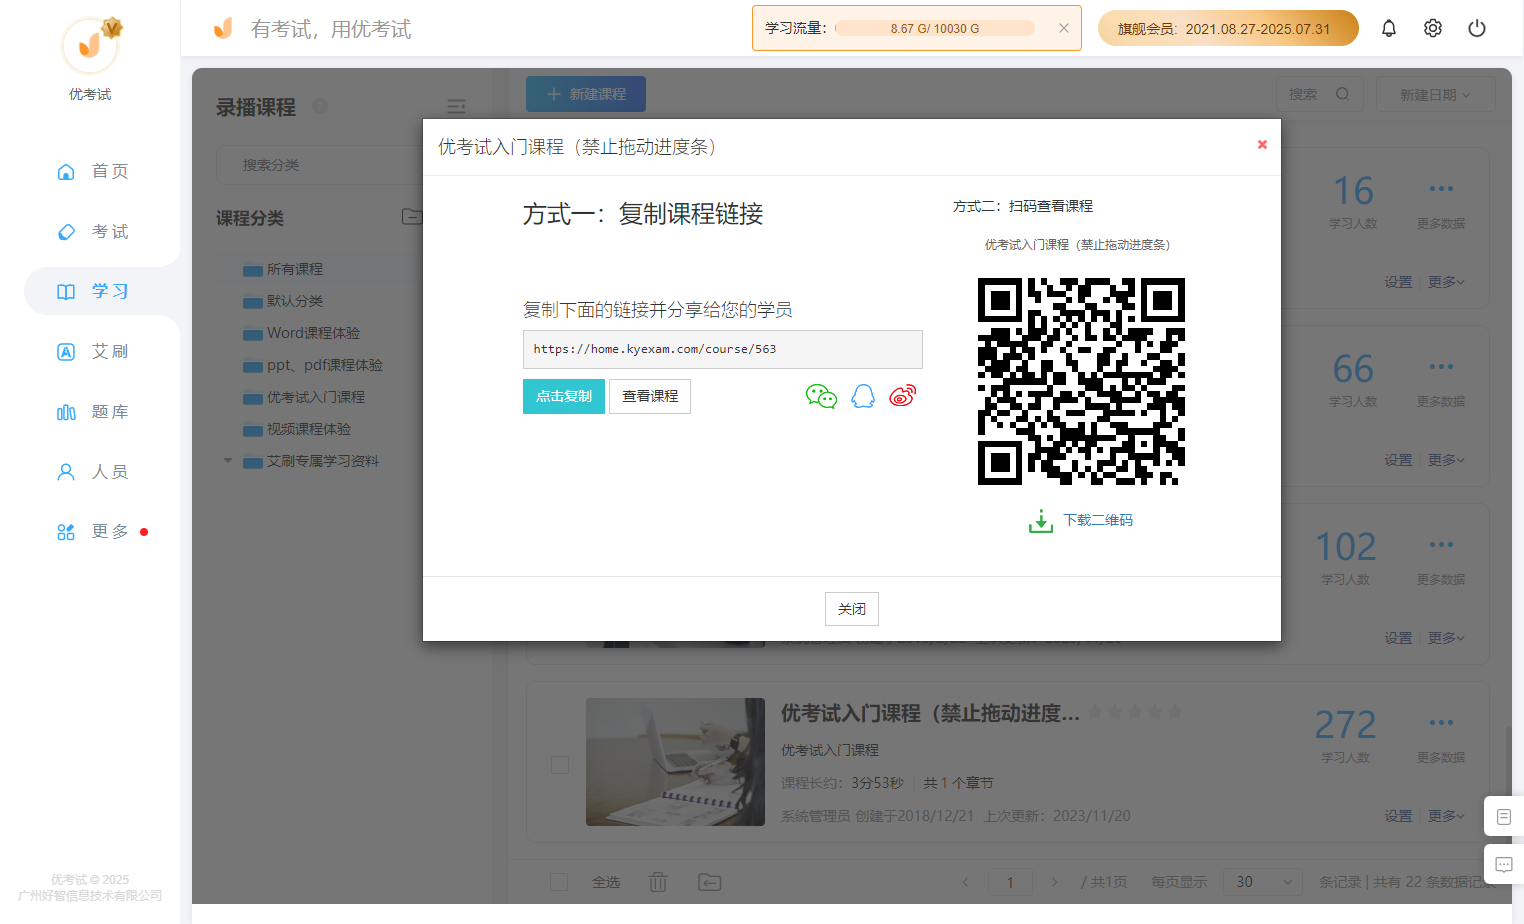Click the 272 学习人数 count
Image resolution: width=1524 pixels, height=924 pixels.
[x=1345, y=724]
